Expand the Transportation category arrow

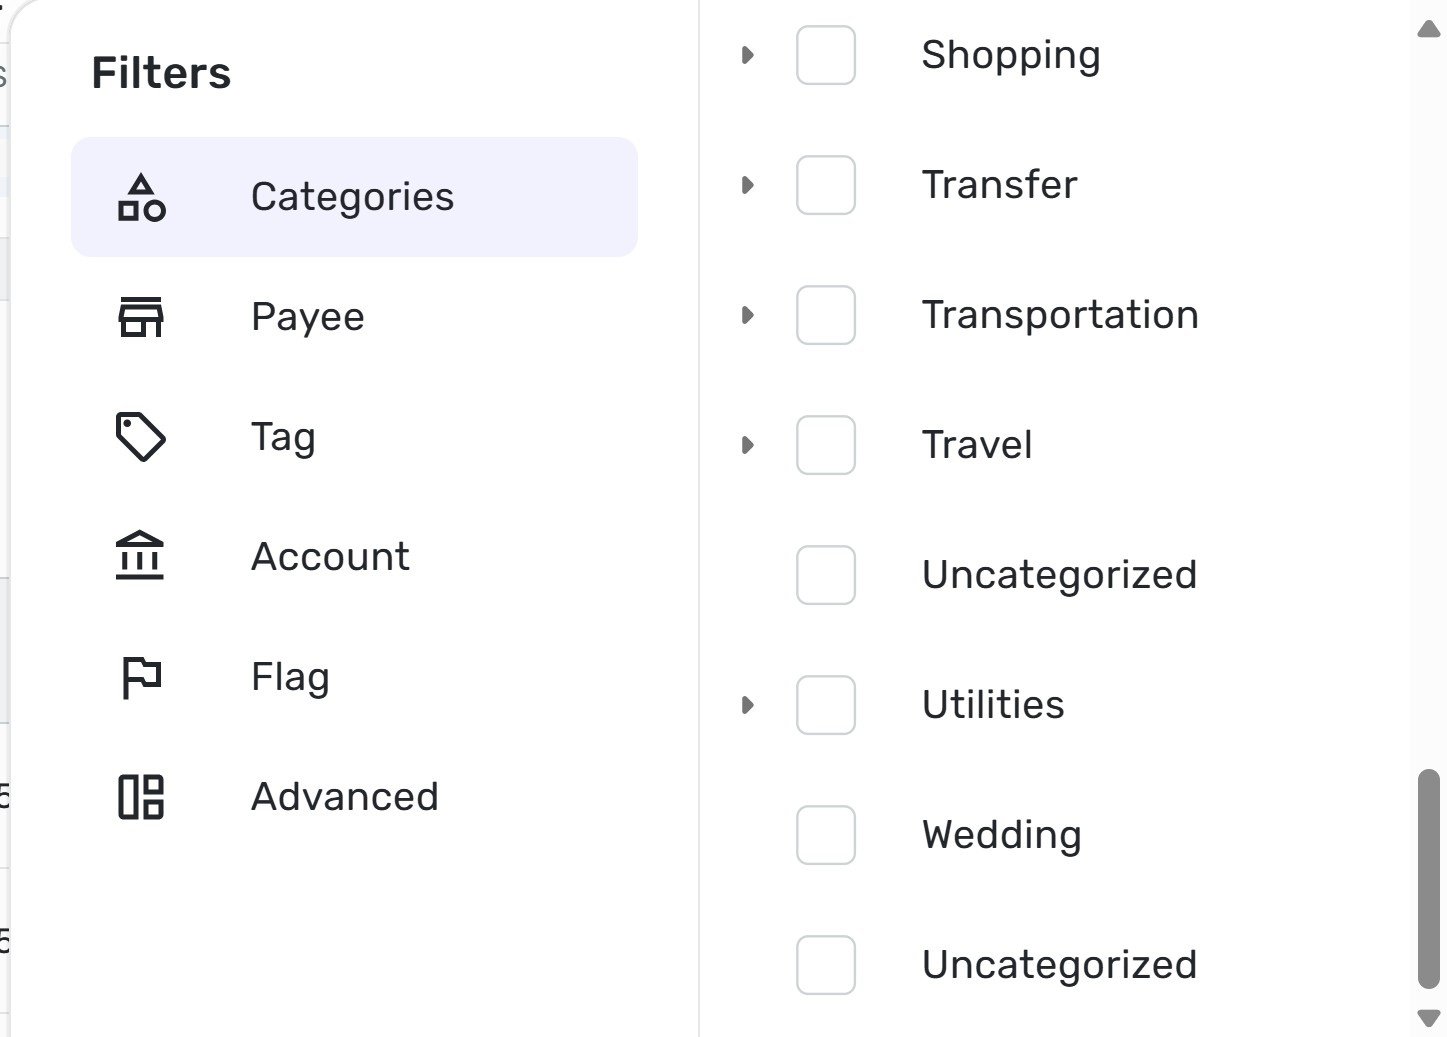point(747,315)
